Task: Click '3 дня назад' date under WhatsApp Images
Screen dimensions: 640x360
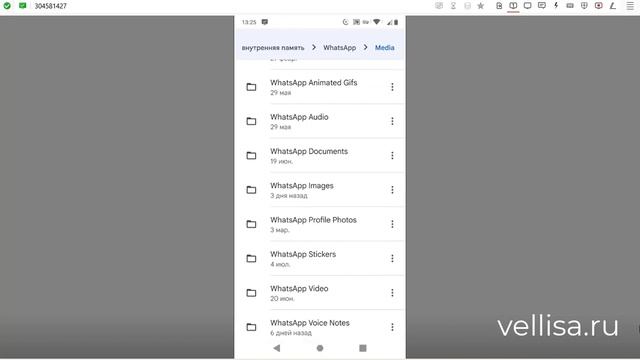Action: point(289,196)
